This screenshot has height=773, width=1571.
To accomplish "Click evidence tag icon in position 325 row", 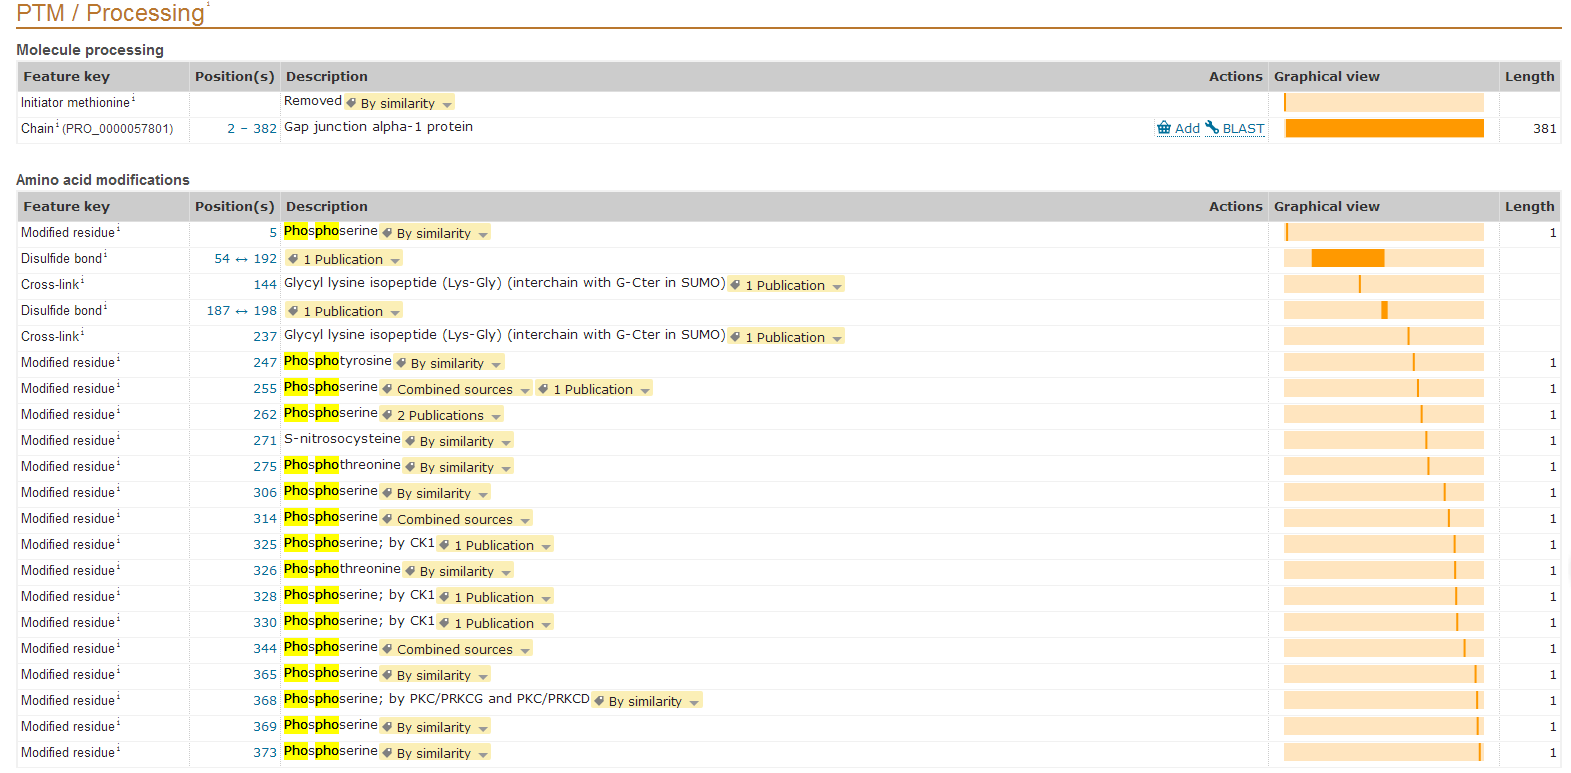I will [x=444, y=545].
